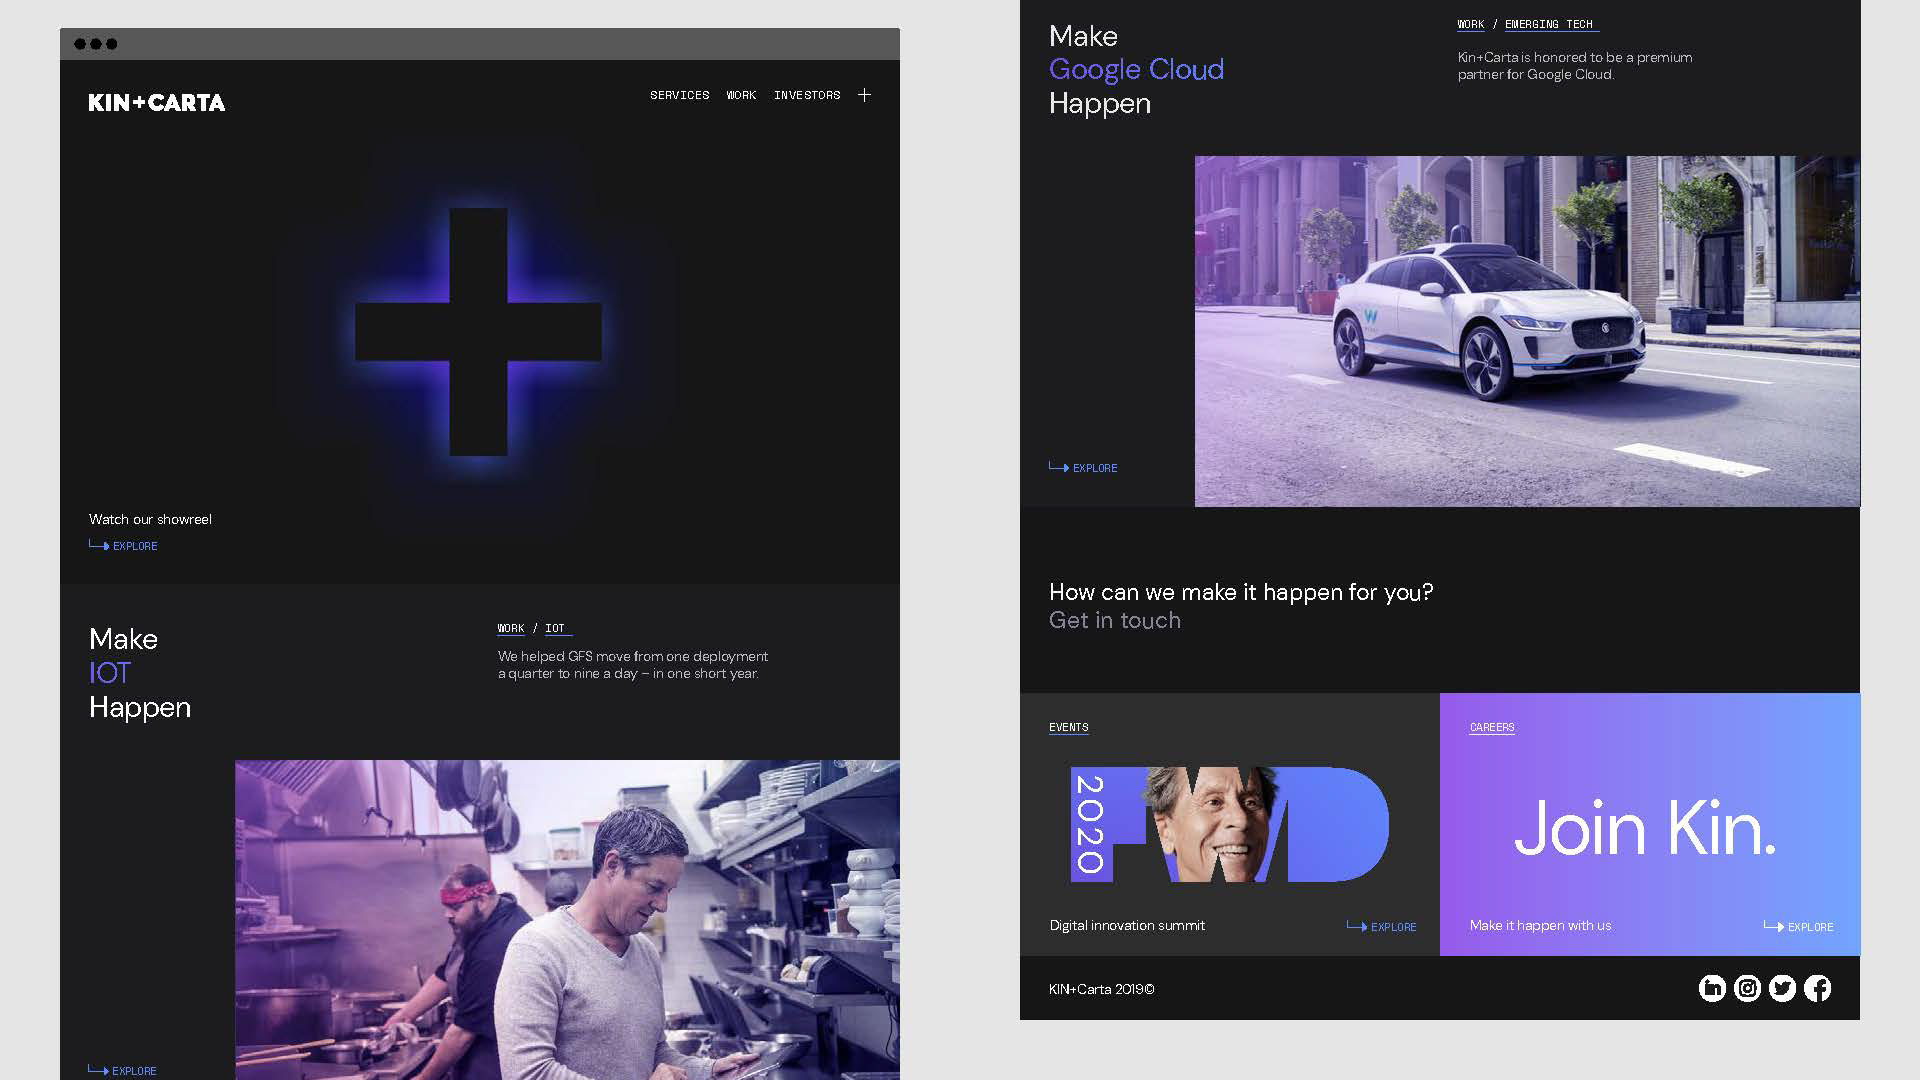Click the Make IOT Happen heading
This screenshot has width=1920, height=1080.
(x=140, y=673)
